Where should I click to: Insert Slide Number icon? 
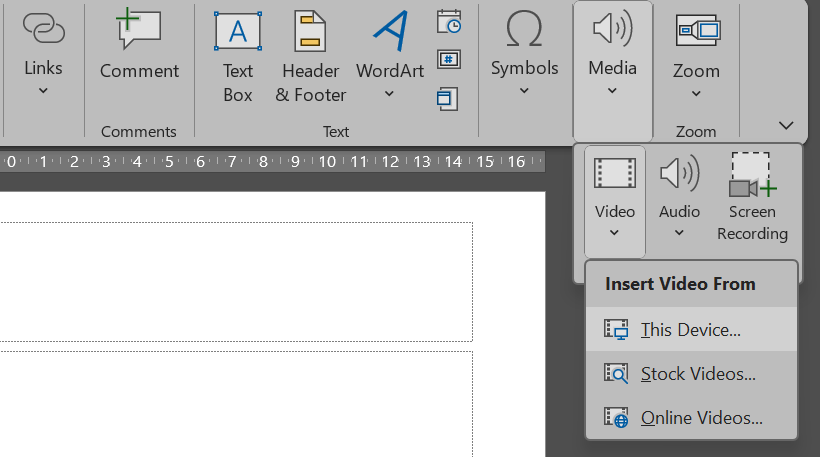pos(449,60)
